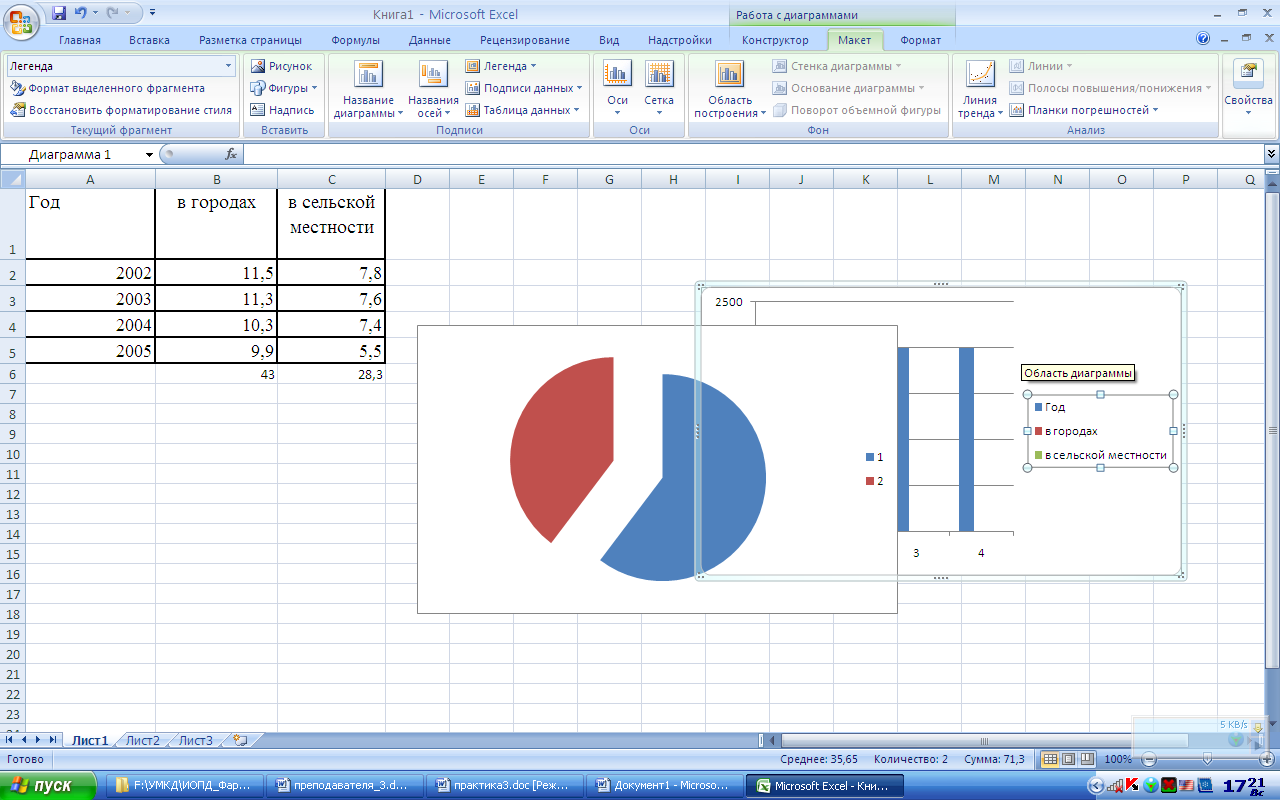Open the Конструктор chart tab
Screen dimensions: 1280x800
point(775,40)
